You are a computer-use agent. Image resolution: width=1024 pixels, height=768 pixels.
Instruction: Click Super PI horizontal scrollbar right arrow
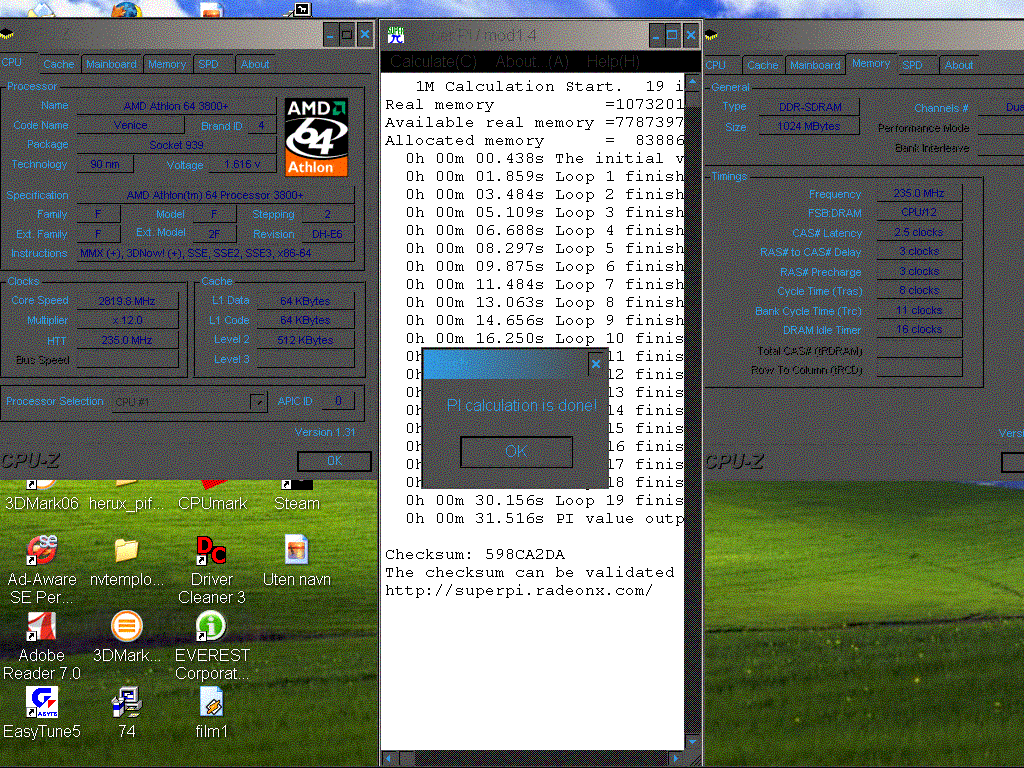677,759
